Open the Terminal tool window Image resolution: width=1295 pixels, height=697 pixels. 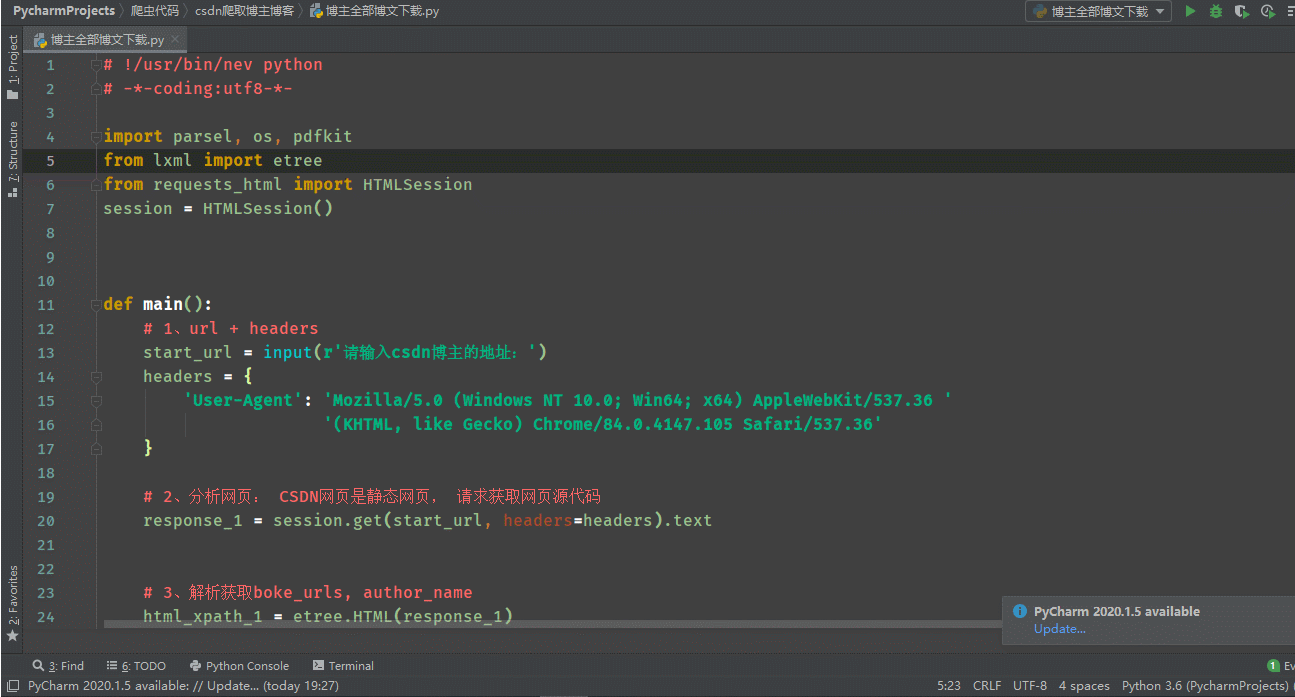coord(343,665)
